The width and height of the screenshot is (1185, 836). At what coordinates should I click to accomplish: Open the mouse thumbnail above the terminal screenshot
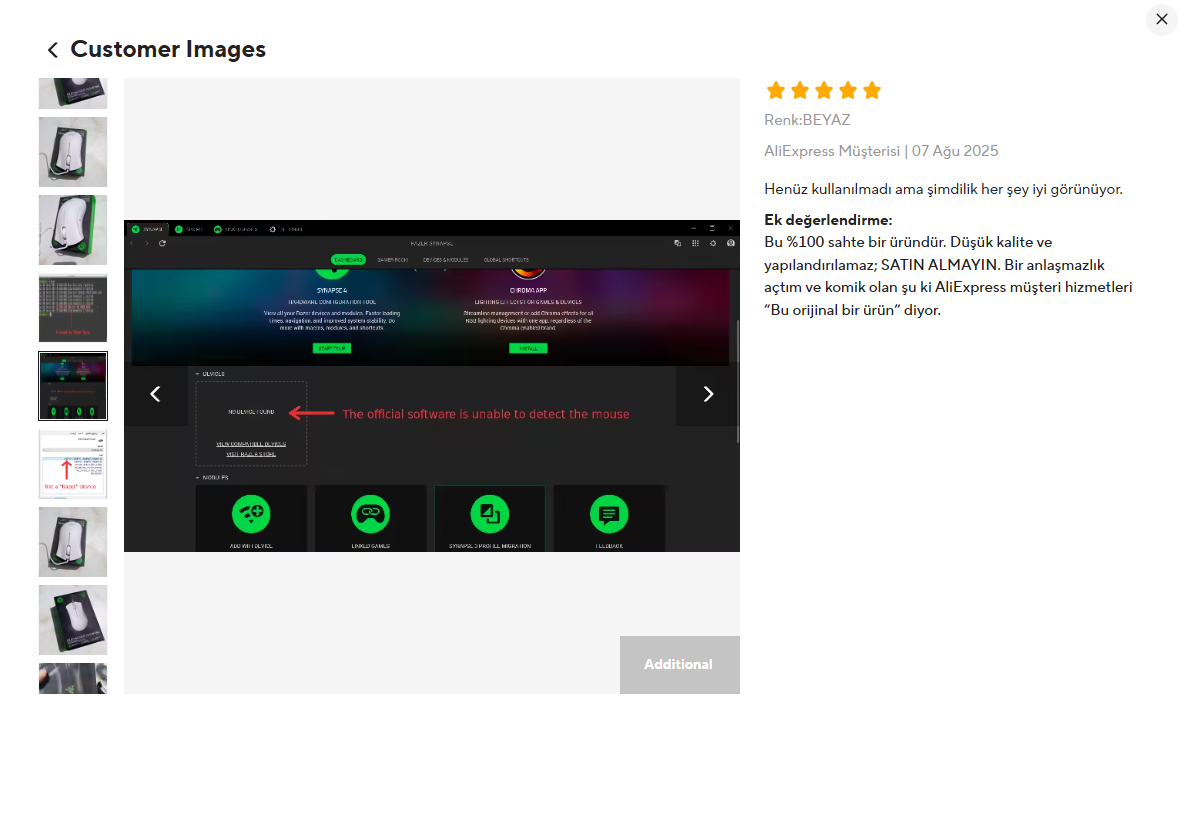click(x=73, y=230)
